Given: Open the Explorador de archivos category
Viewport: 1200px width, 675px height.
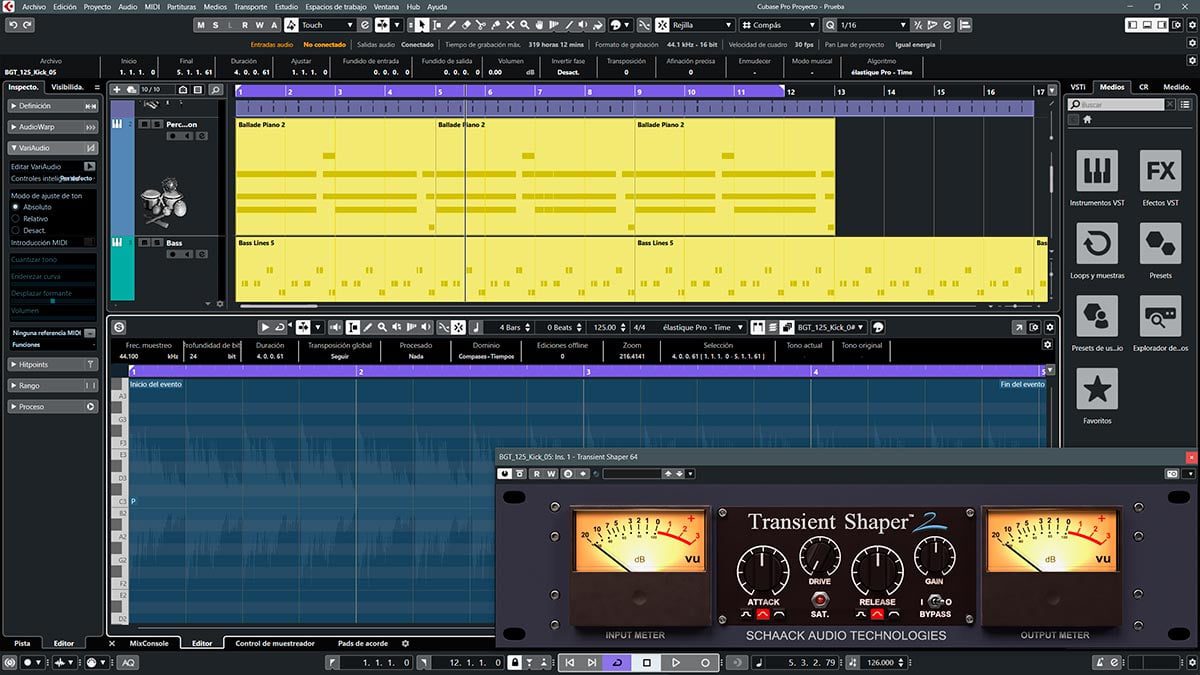Looking at the screenshot, I should 1160,316.
